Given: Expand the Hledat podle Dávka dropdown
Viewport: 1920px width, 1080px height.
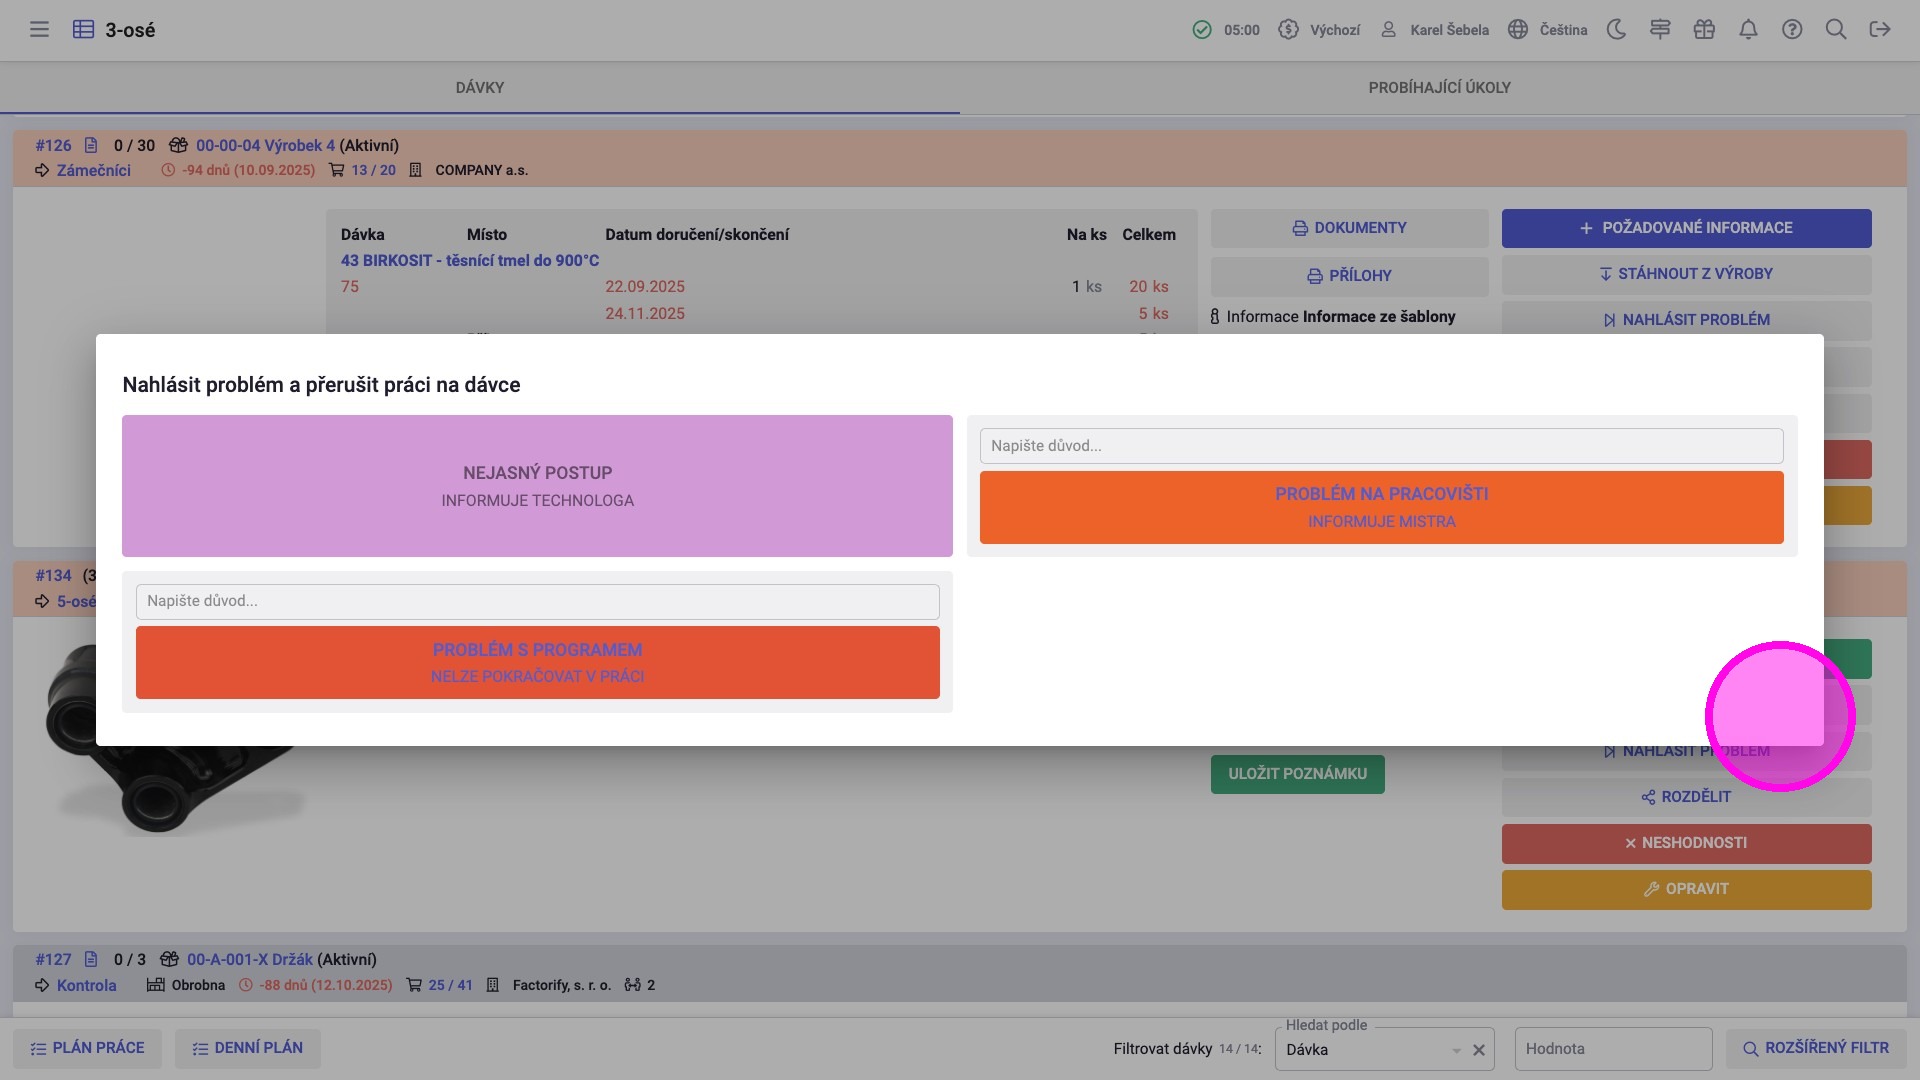Looking at the screenshot, I should [1456, 1050].
